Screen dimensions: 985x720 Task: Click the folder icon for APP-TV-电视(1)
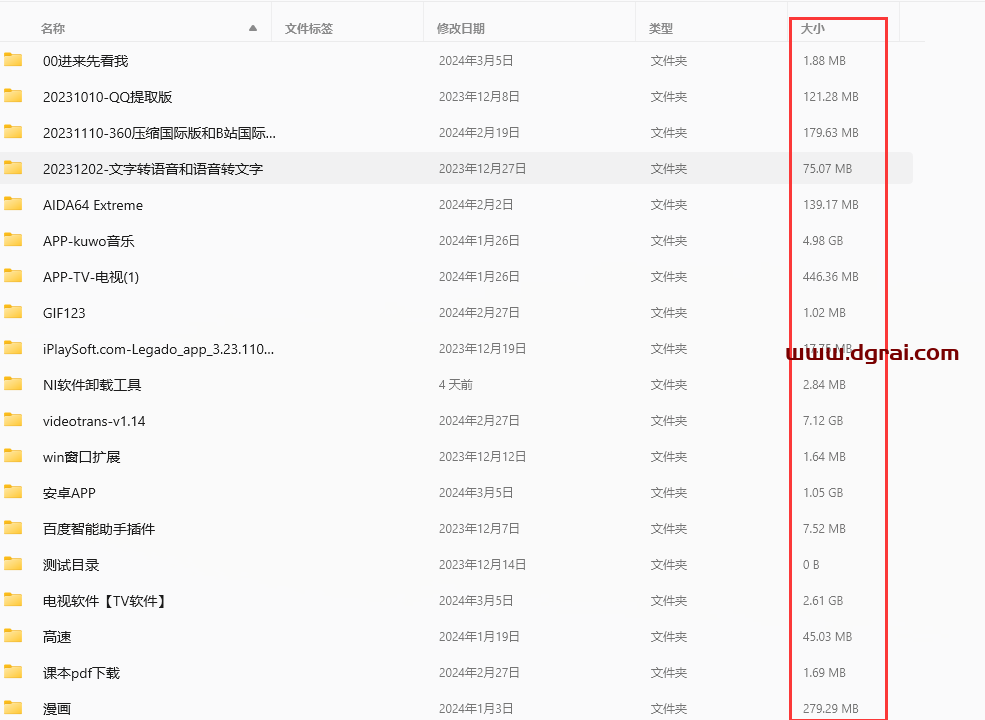(x=13, y=276)
